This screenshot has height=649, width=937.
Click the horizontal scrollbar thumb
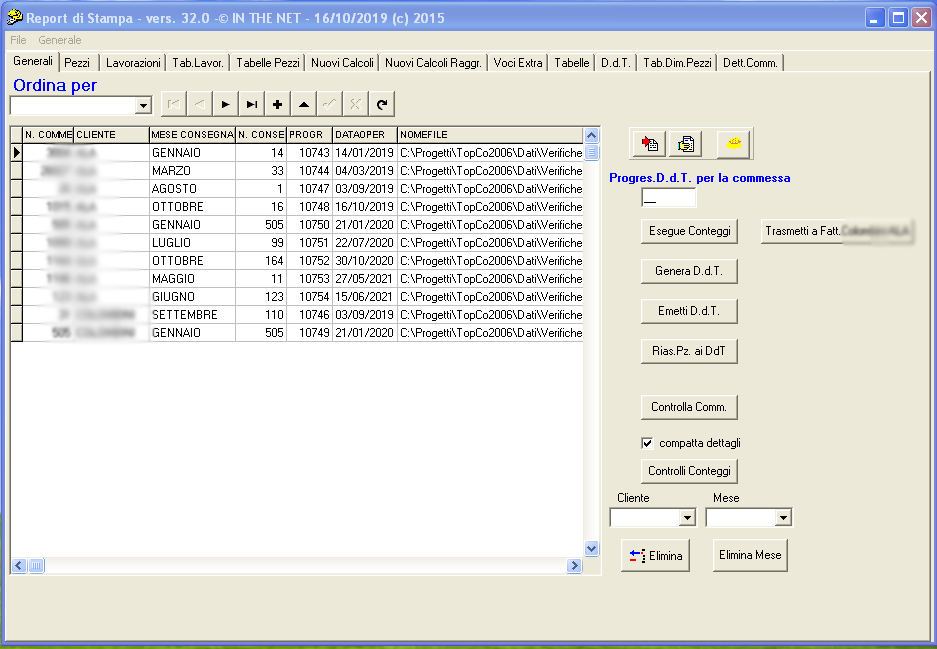coord(36,565)
